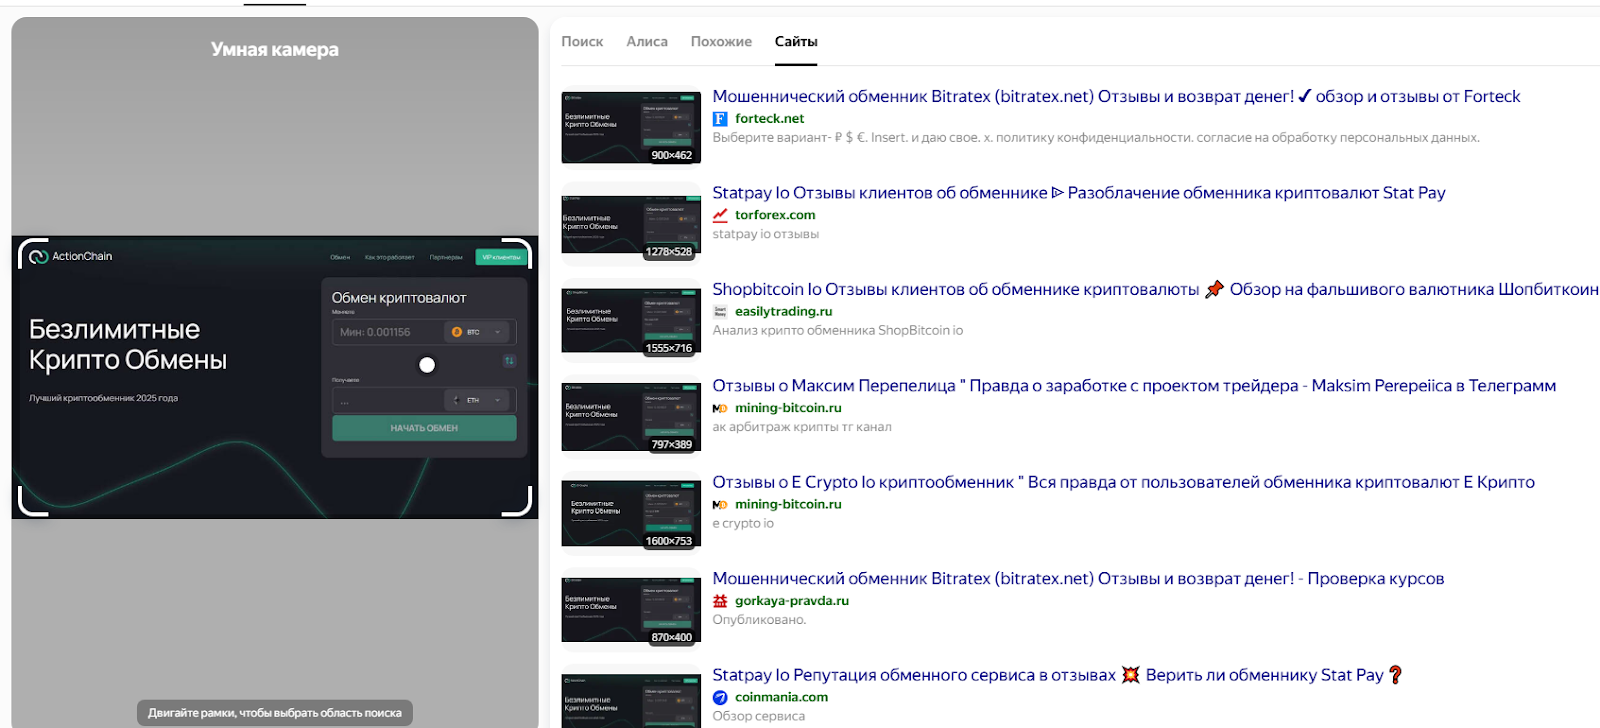1600x728 pixels.
Task: Select the Похожие tab
Action: coord(721,42)
